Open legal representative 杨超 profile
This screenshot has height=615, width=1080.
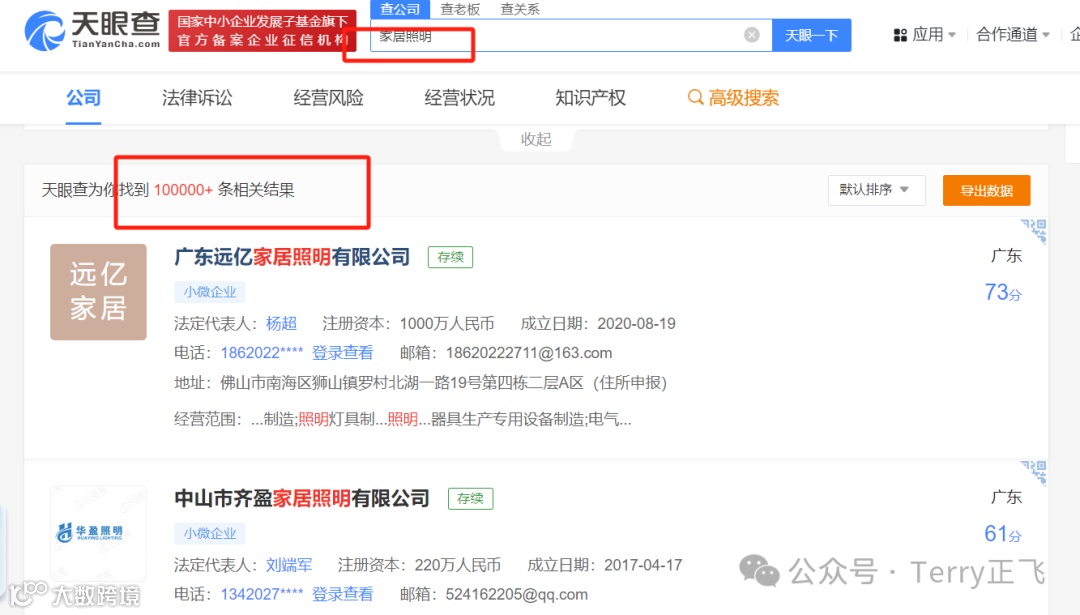pos(282,324)
